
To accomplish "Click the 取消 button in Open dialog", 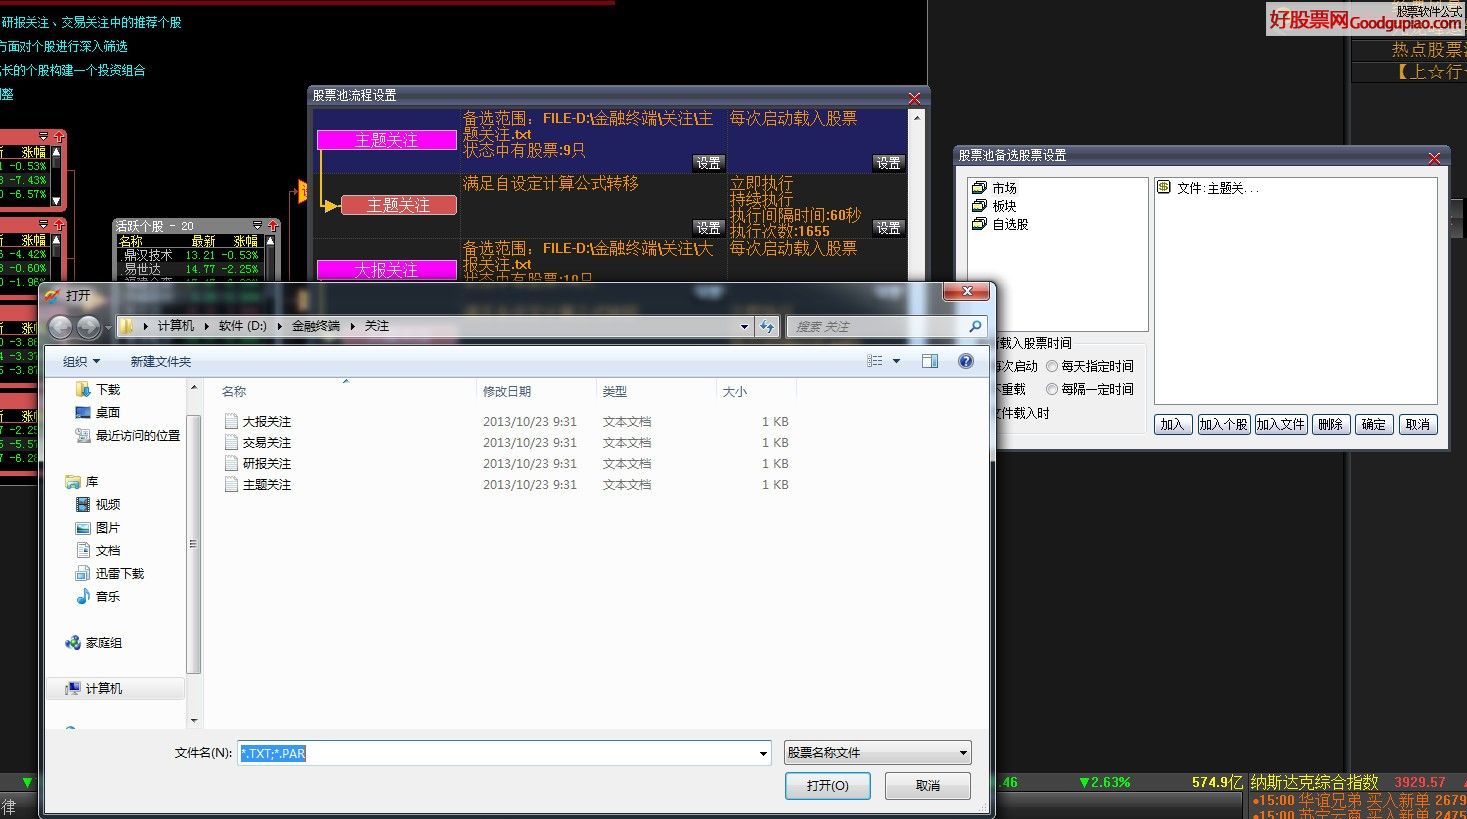I will pos(928,786).
